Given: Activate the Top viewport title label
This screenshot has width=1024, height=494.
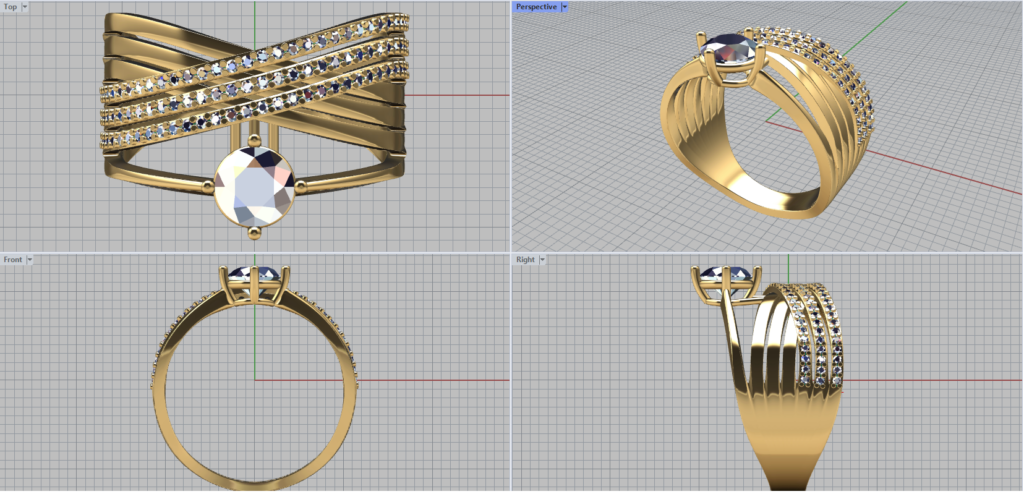Looking at the screenshot, I should pos(11,7).
